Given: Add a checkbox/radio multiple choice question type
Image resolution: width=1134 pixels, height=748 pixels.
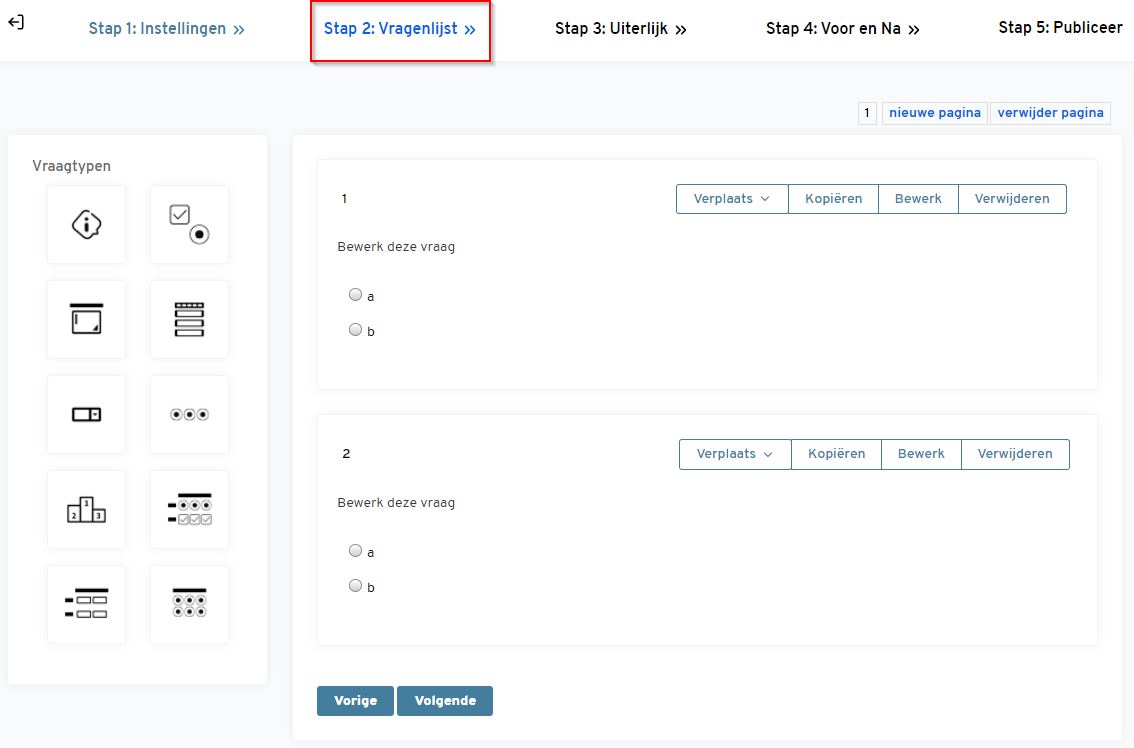Looking at the screenshot, I should (x=189, y=225).
